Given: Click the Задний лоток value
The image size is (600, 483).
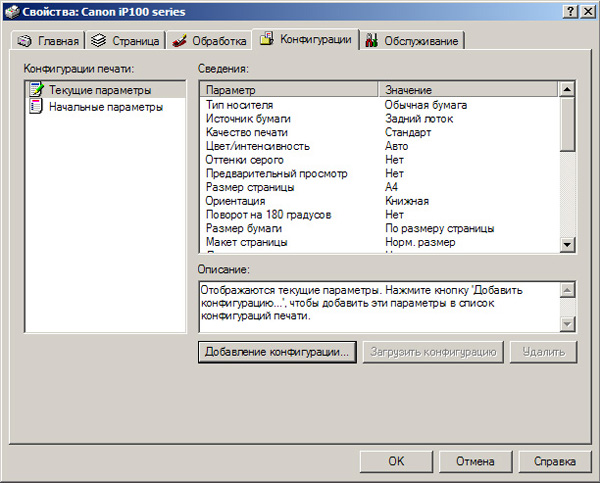Looking at the screenshot, I should [419, 119].
